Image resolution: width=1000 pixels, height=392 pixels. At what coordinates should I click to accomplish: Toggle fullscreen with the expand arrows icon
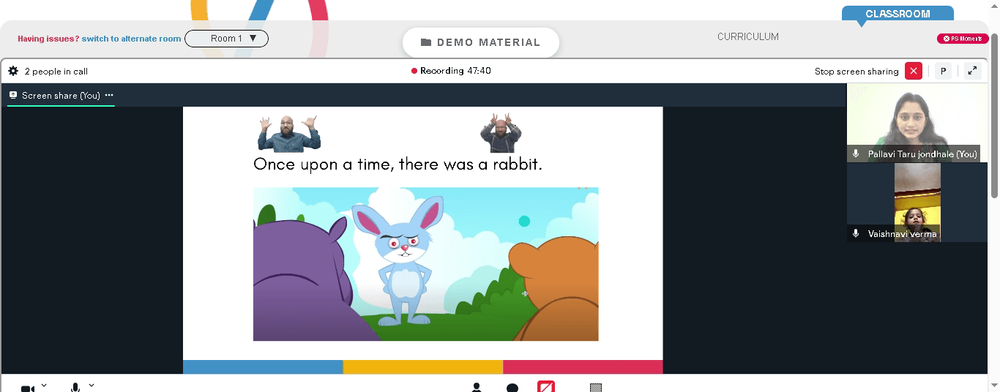click(x=972, y=71)
